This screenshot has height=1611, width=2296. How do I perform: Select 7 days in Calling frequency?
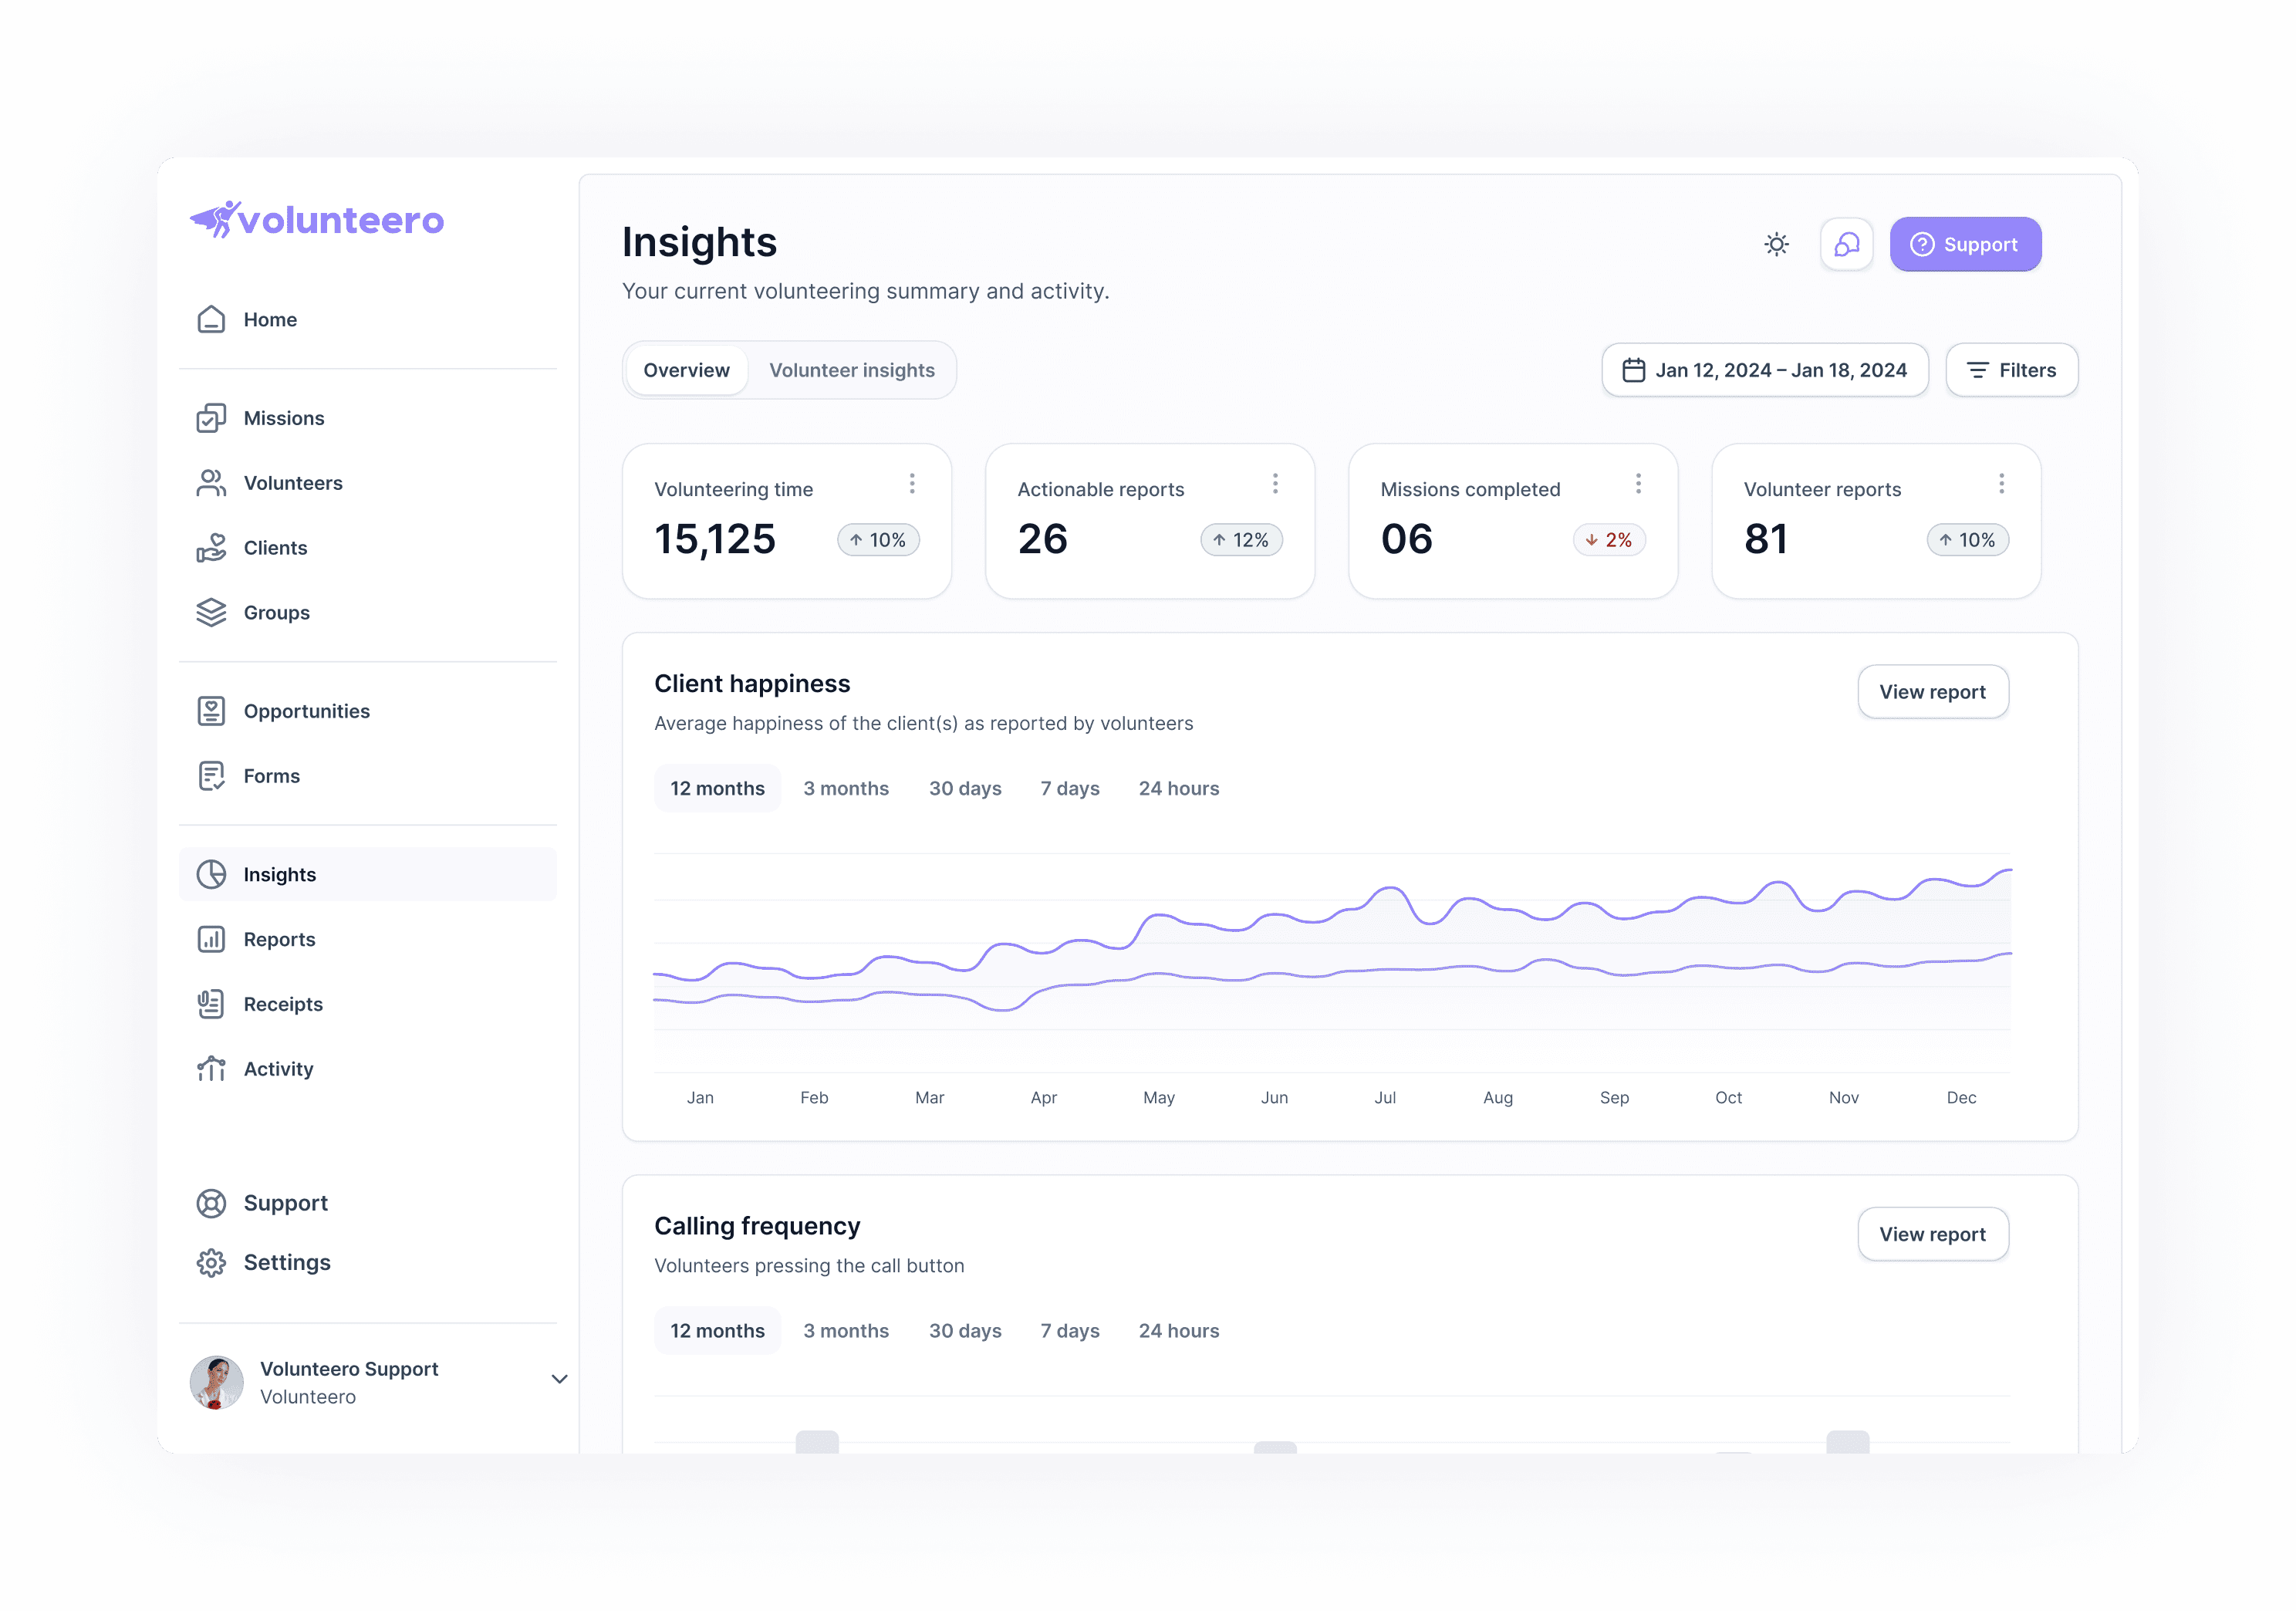(1069, 1330)
